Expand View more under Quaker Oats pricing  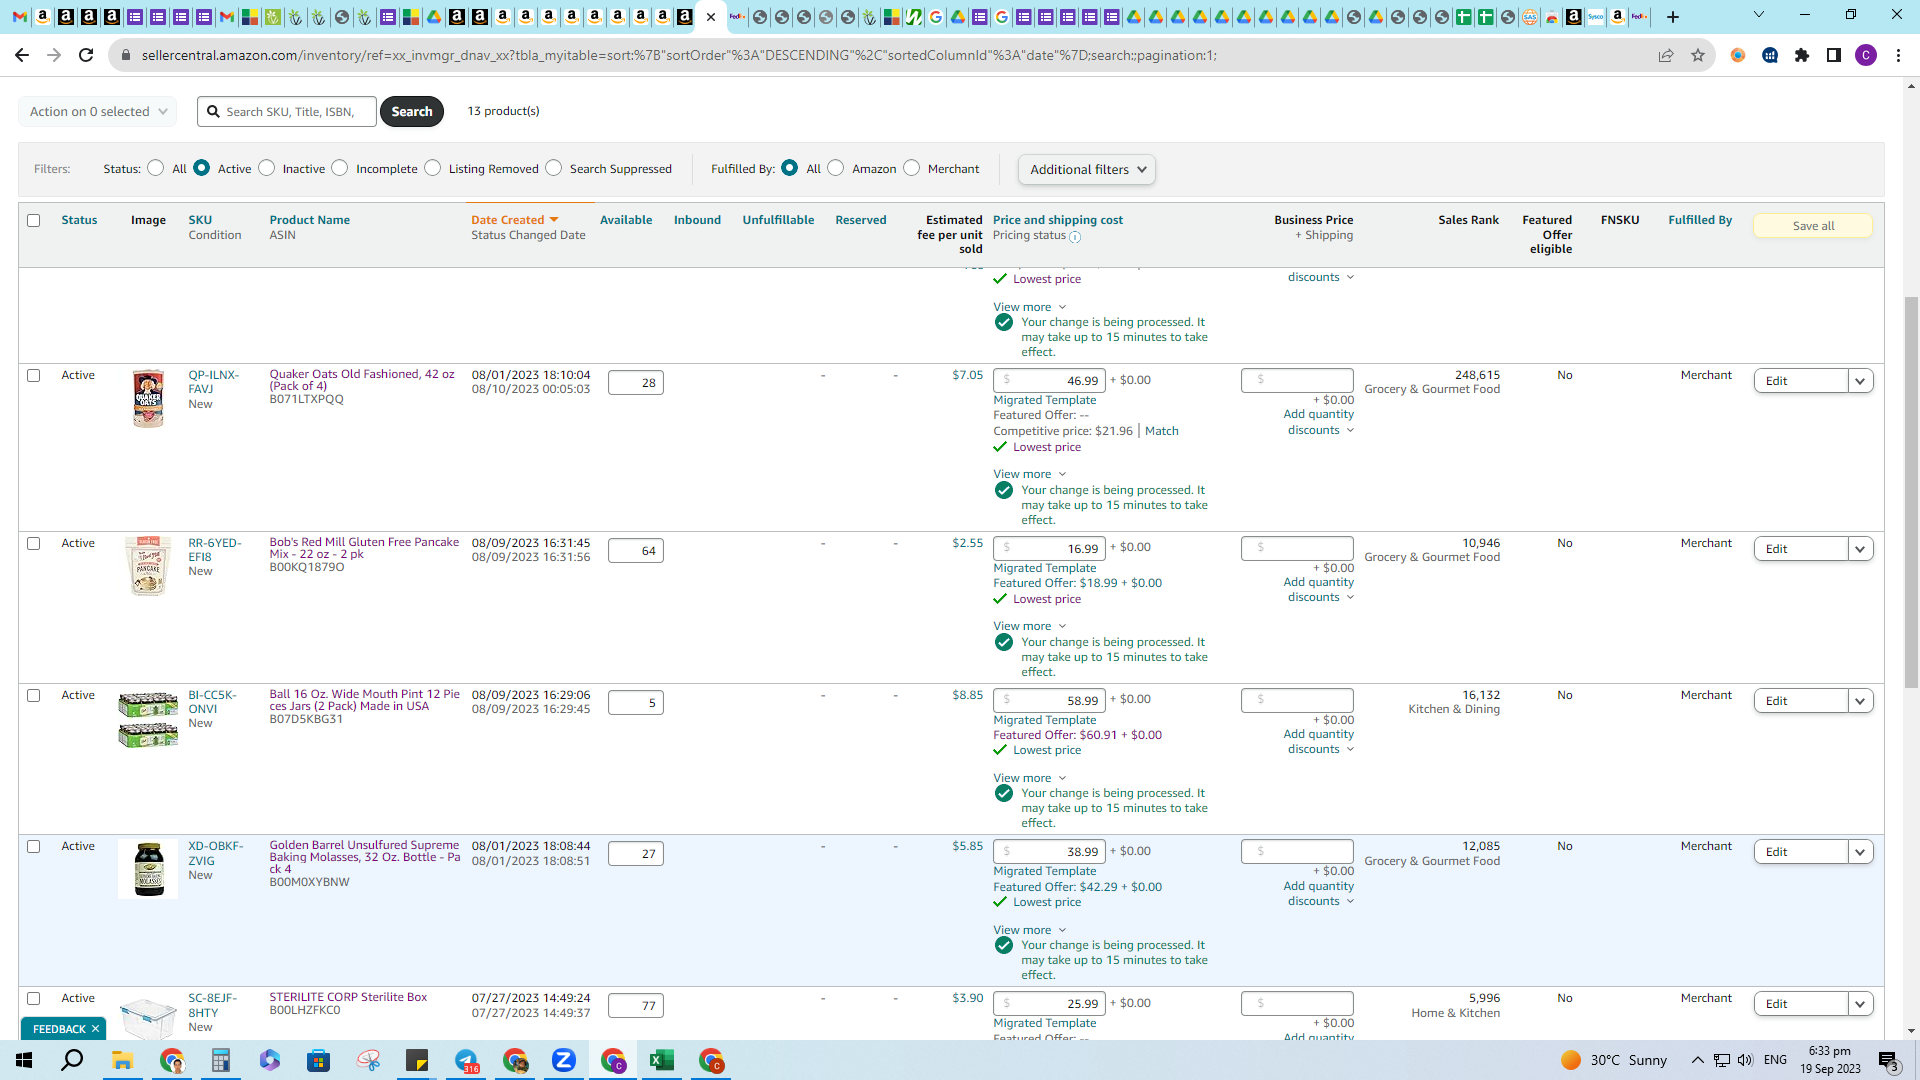[1030, 474]
